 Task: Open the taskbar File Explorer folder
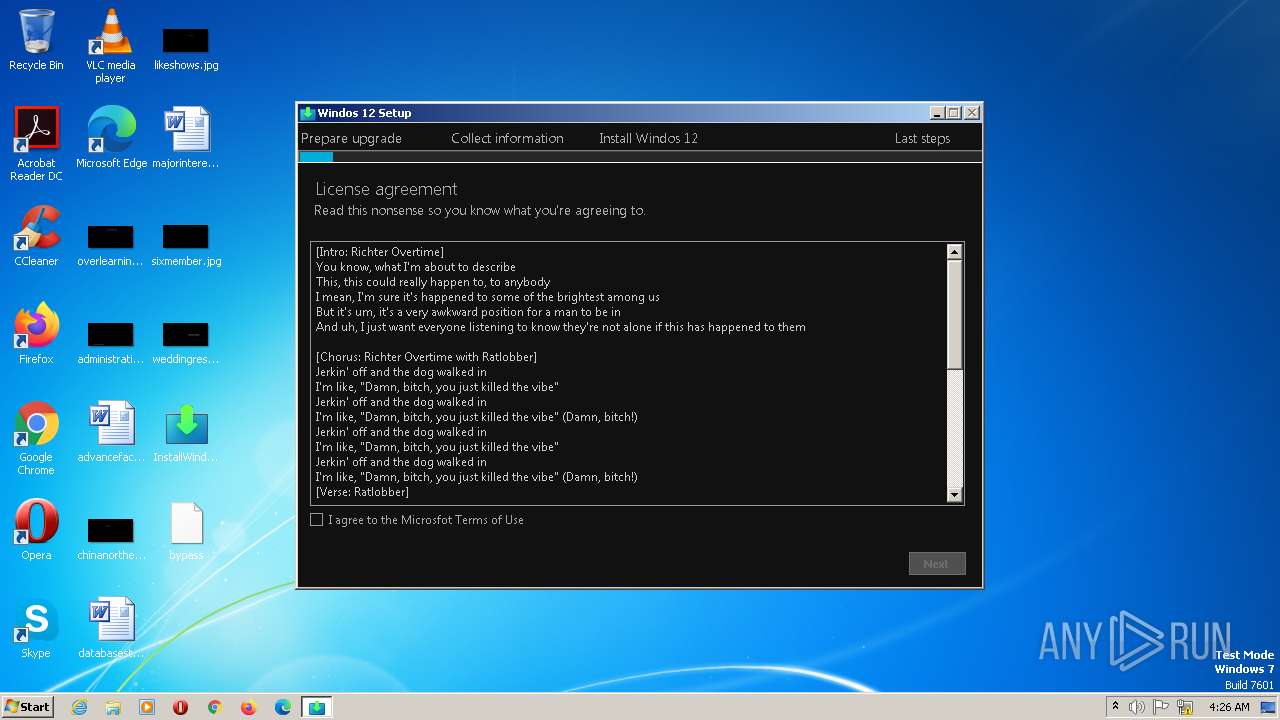tap(113, 707)
